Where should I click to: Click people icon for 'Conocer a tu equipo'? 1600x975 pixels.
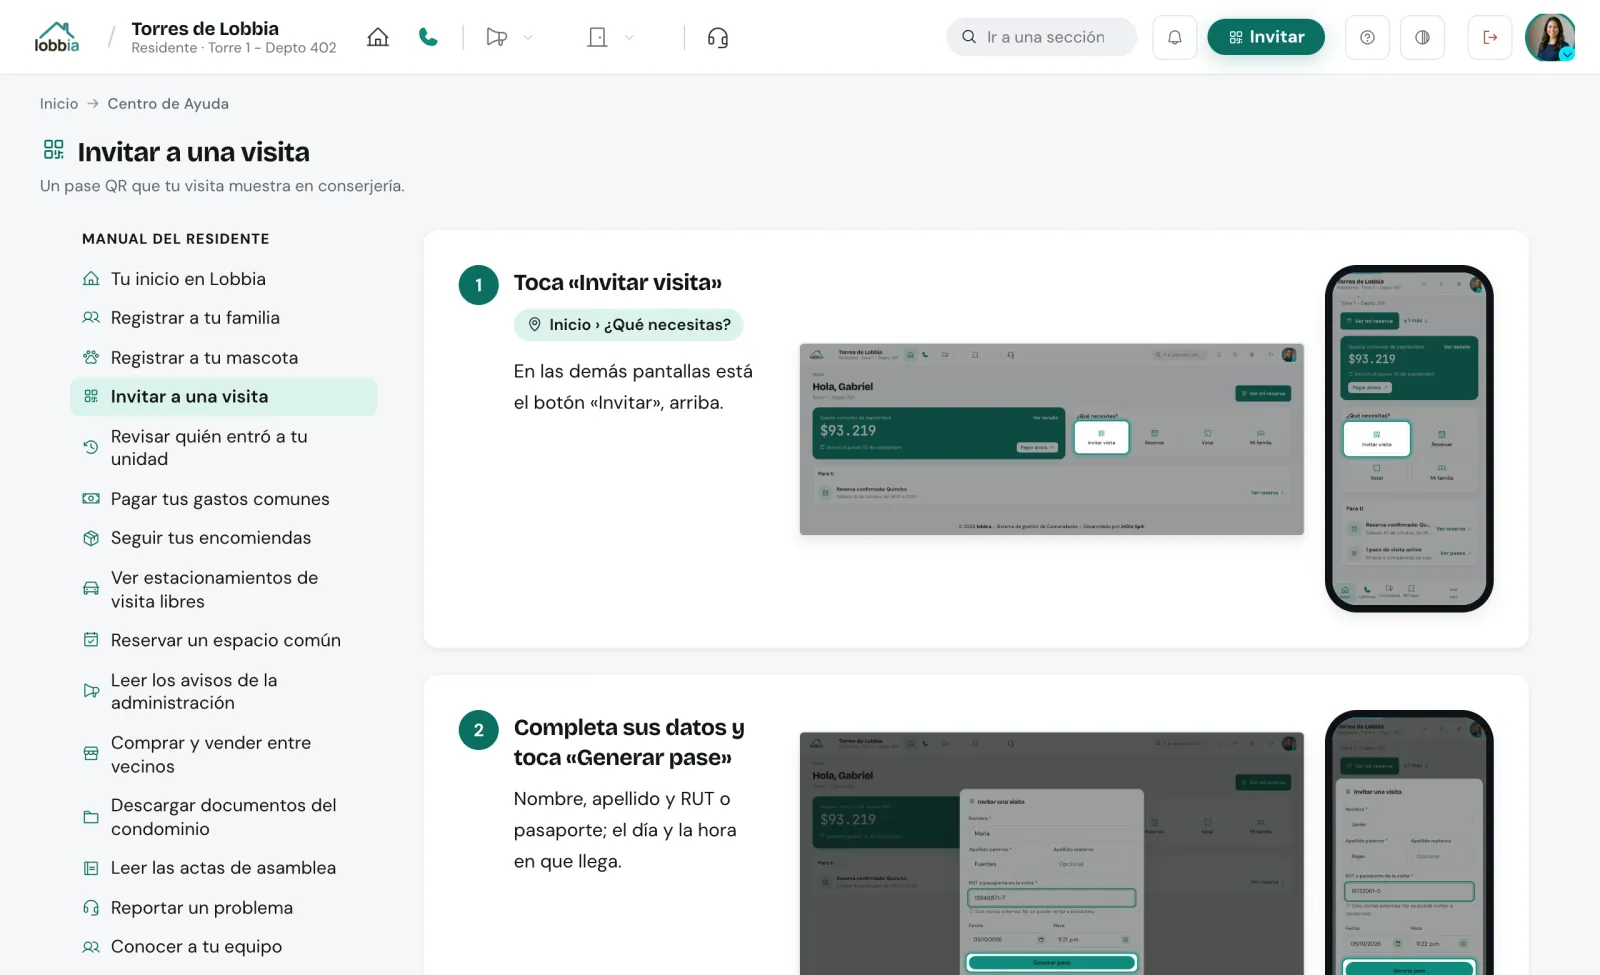tap(91, 947)
